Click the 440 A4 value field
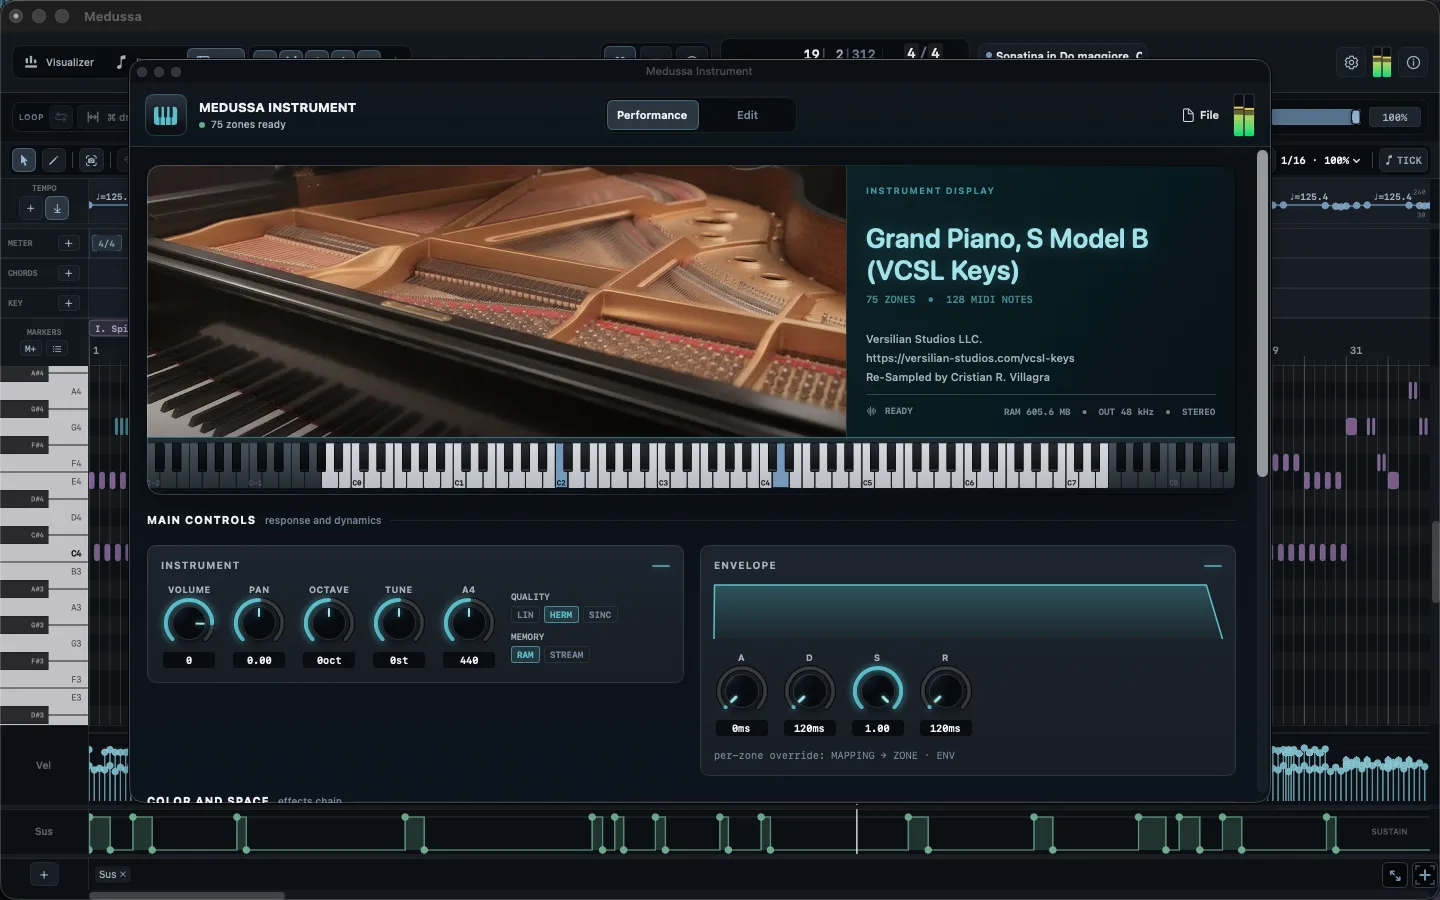Image resolution: width=1440 pixels, height=900 pixels. (469, 661)
